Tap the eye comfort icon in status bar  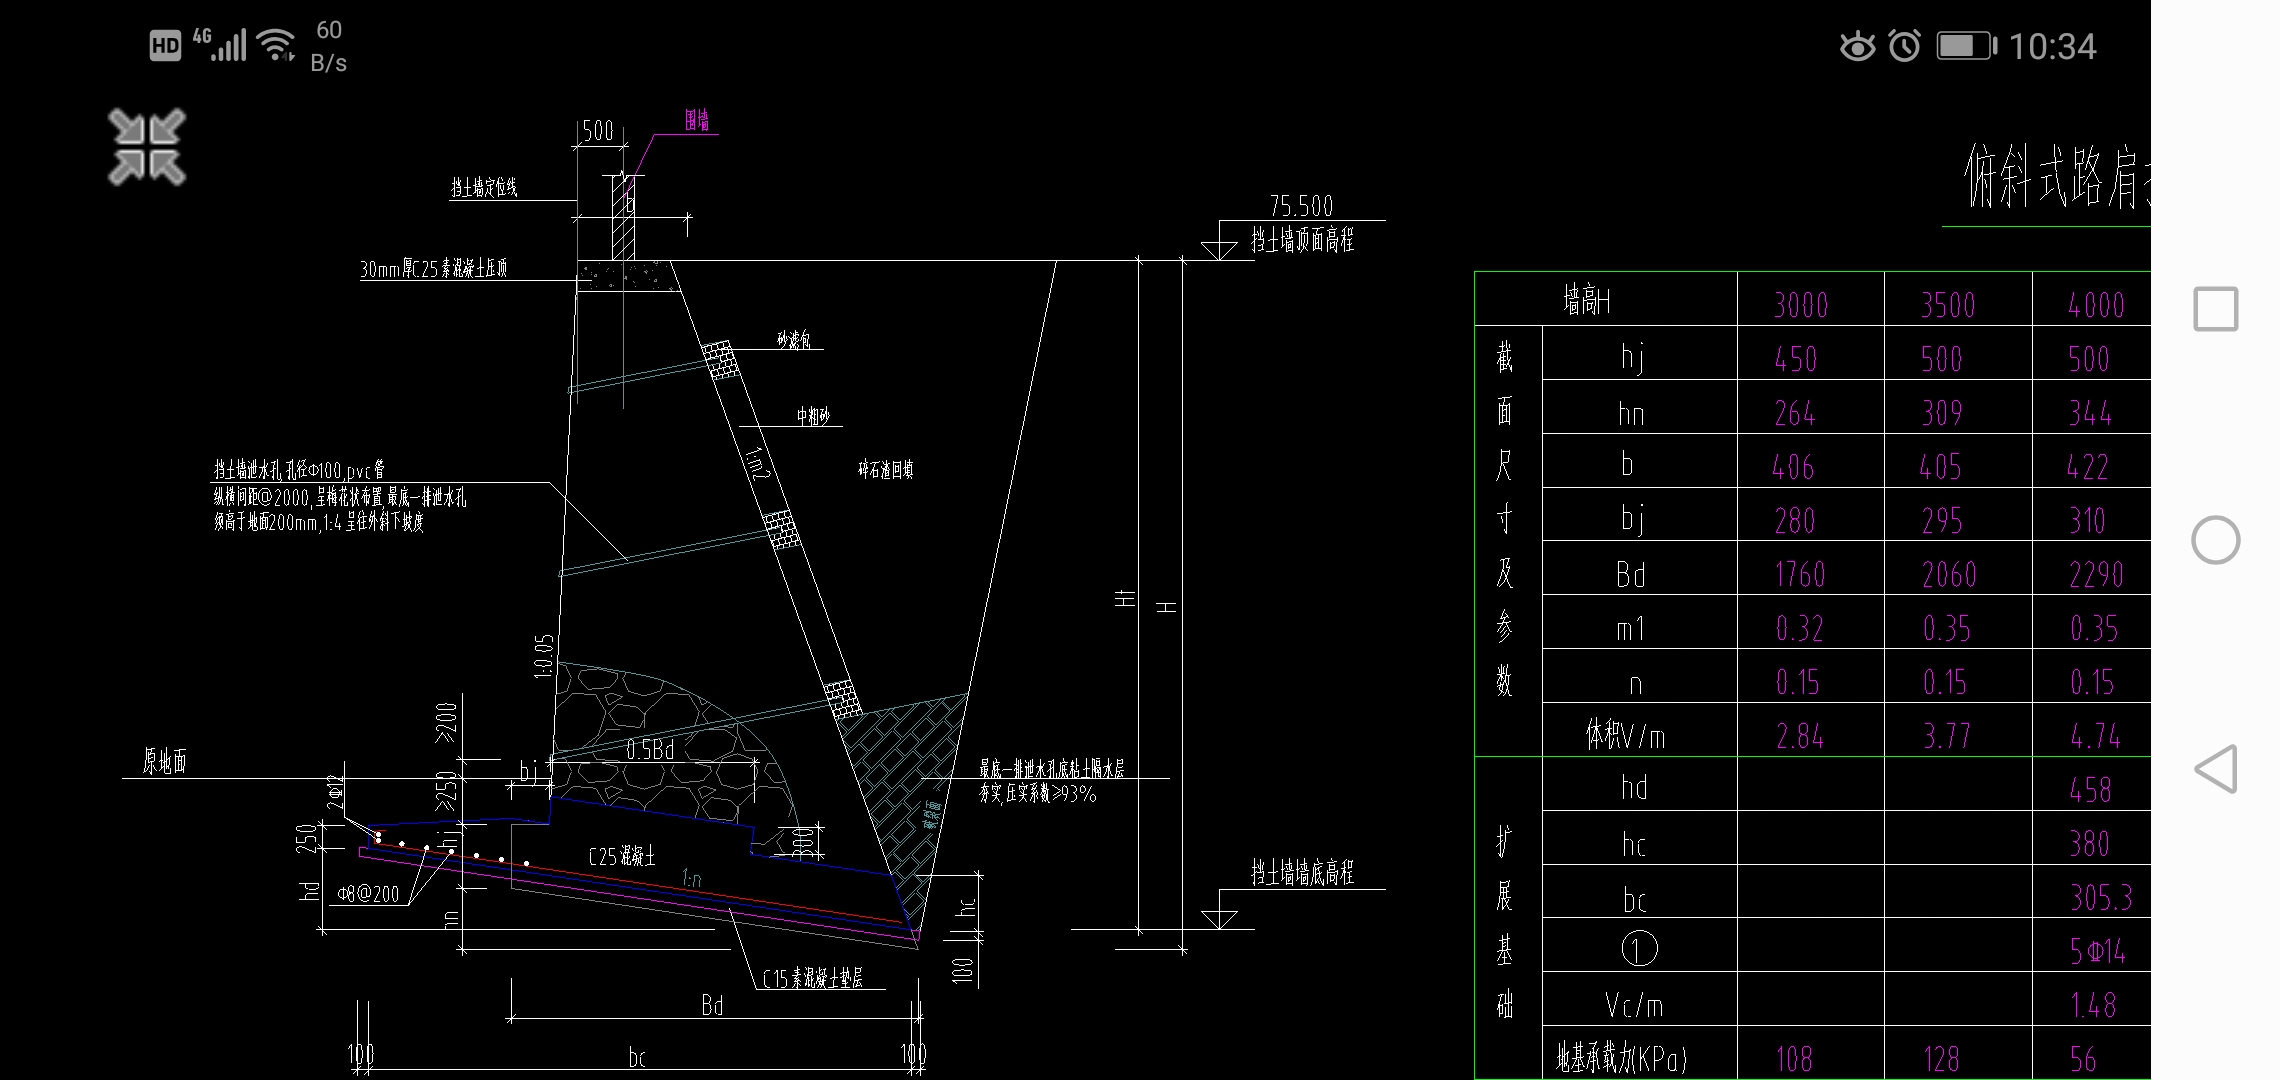point(1857,46)
